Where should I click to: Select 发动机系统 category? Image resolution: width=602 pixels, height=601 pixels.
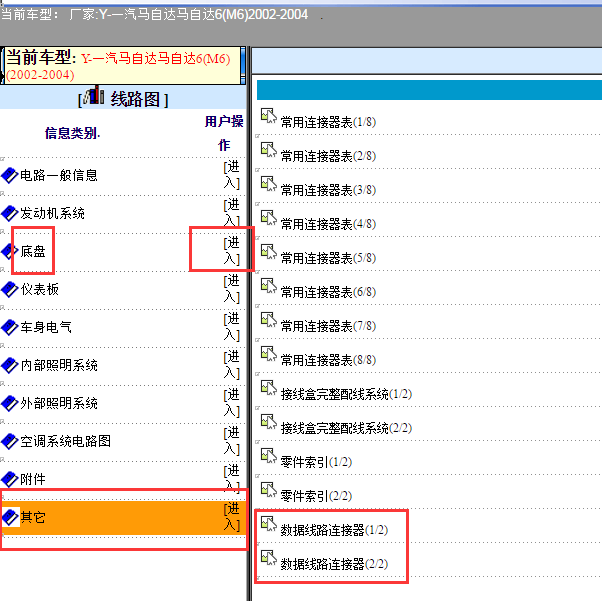(x=52, y=214)
